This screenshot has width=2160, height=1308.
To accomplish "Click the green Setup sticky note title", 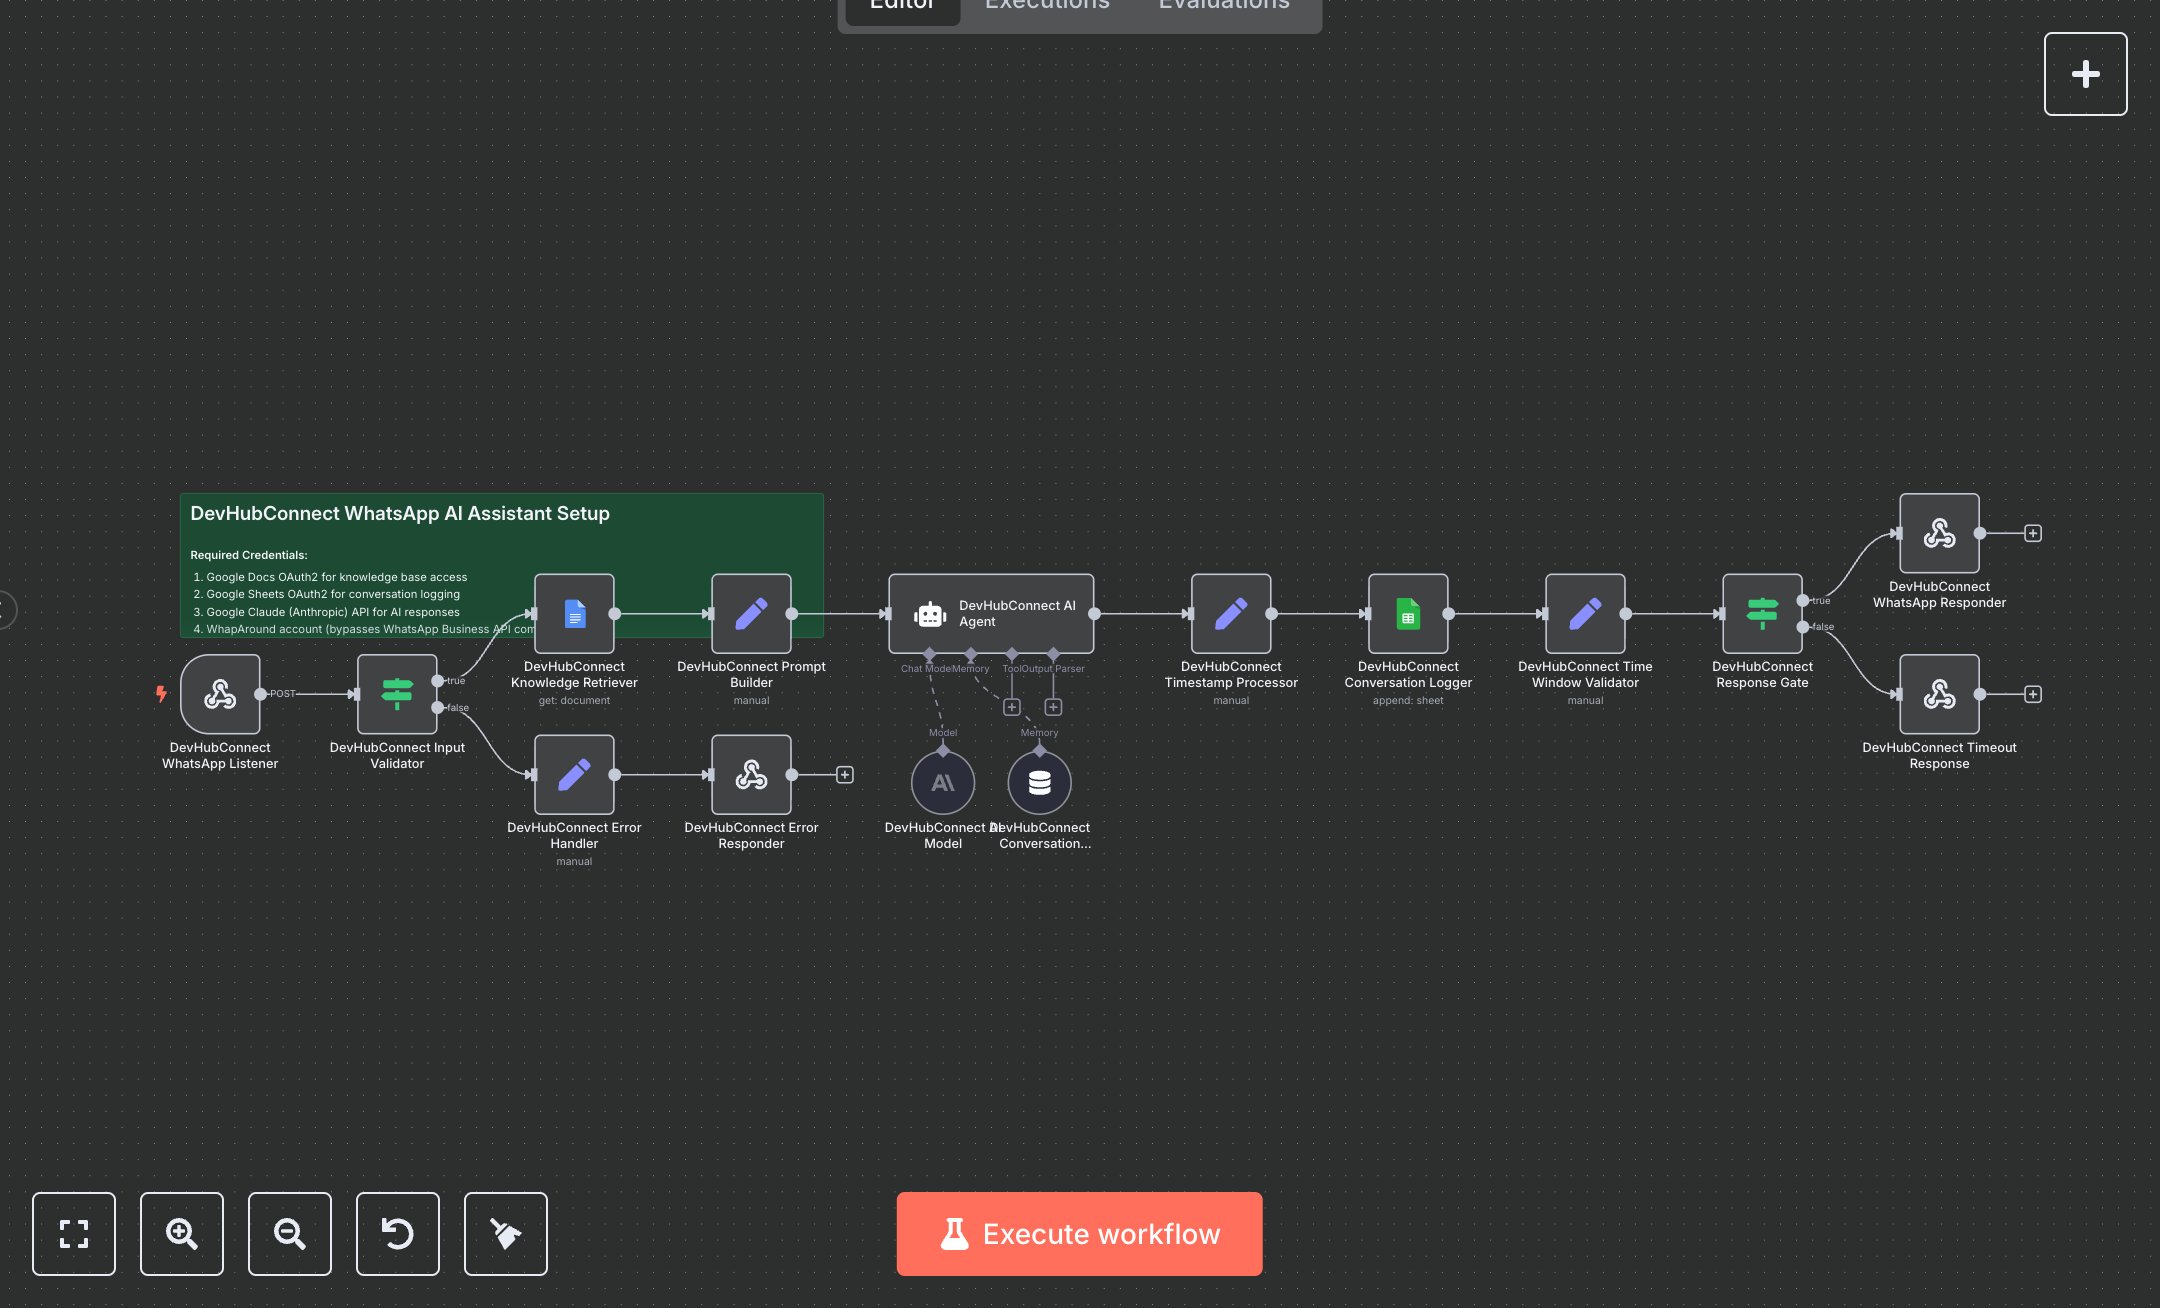I will 400,513.
